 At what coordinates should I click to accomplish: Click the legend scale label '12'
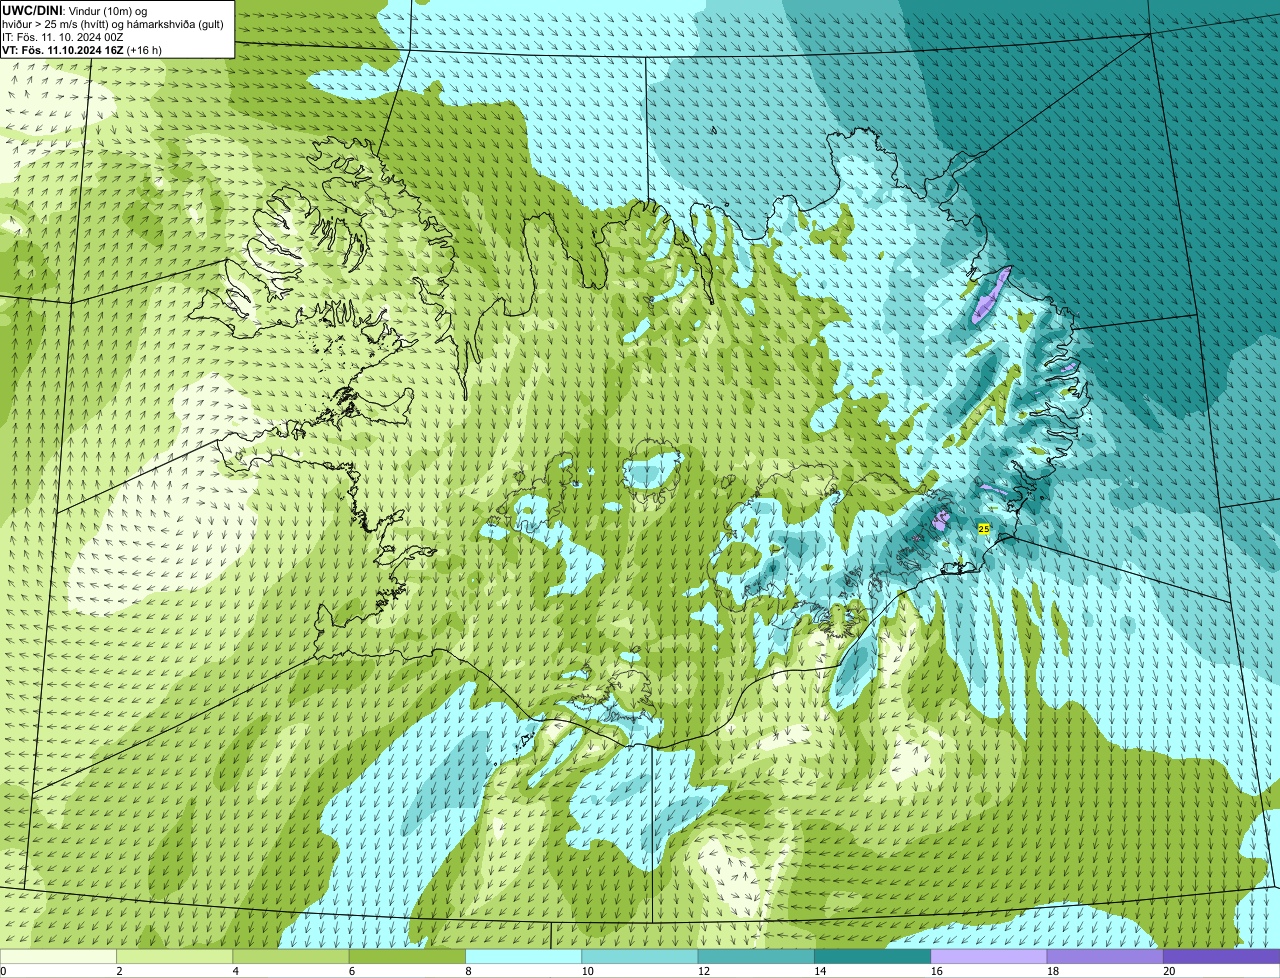pyautogui.click(x=704, y=971)
